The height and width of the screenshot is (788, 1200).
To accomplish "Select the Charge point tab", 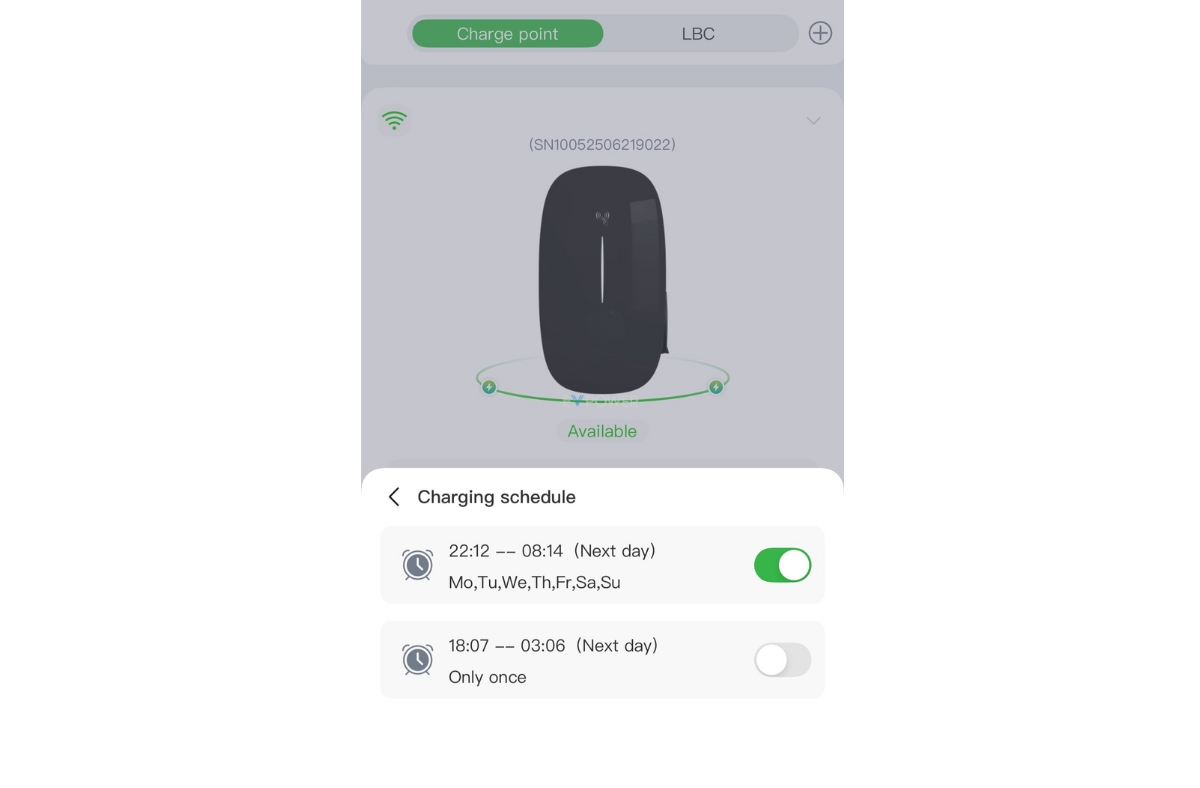I will coord(508,33).
